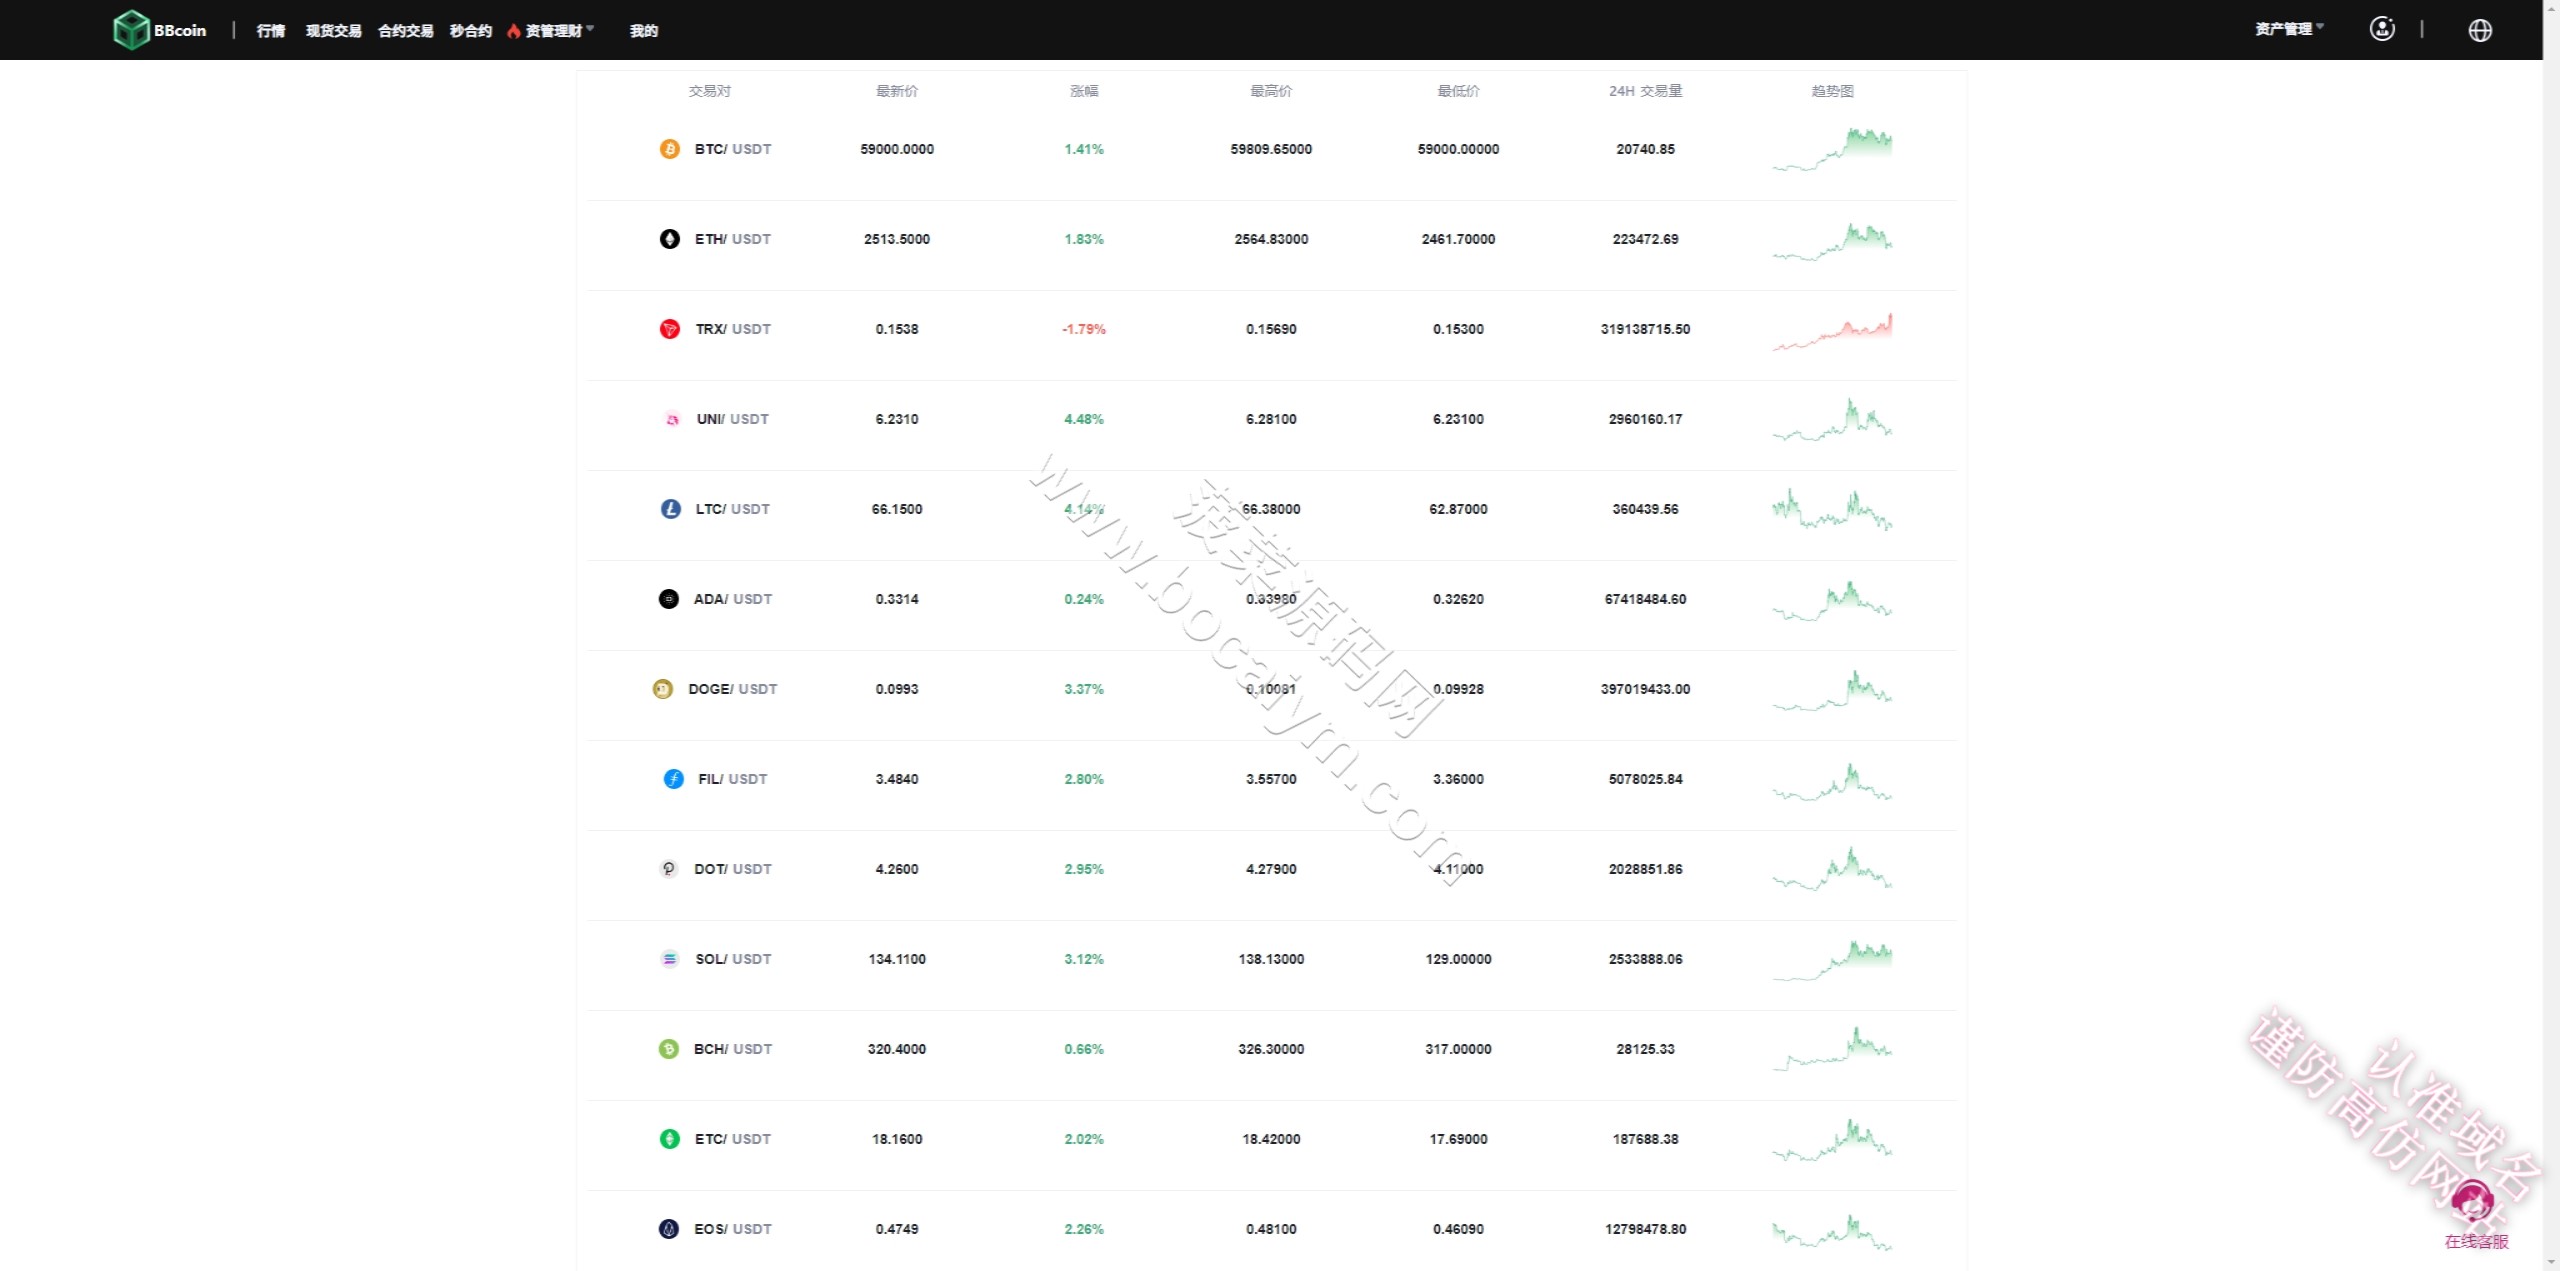
Task: Click the 最新价 column header
Action: [x=897, y=91]
